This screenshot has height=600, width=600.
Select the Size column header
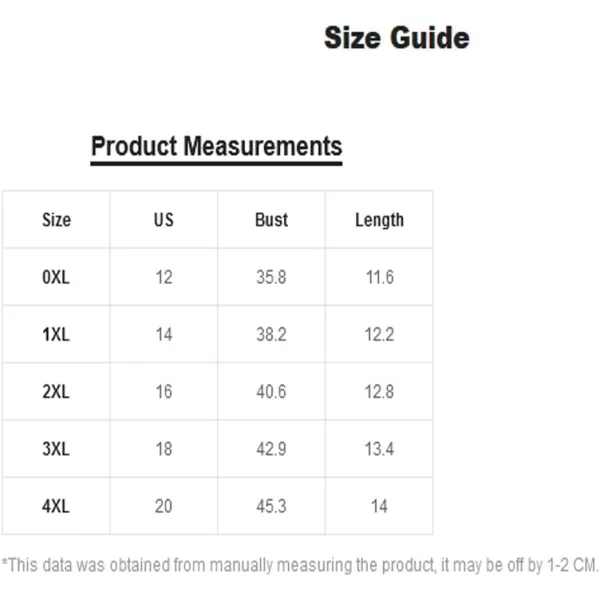pos(56,220)
